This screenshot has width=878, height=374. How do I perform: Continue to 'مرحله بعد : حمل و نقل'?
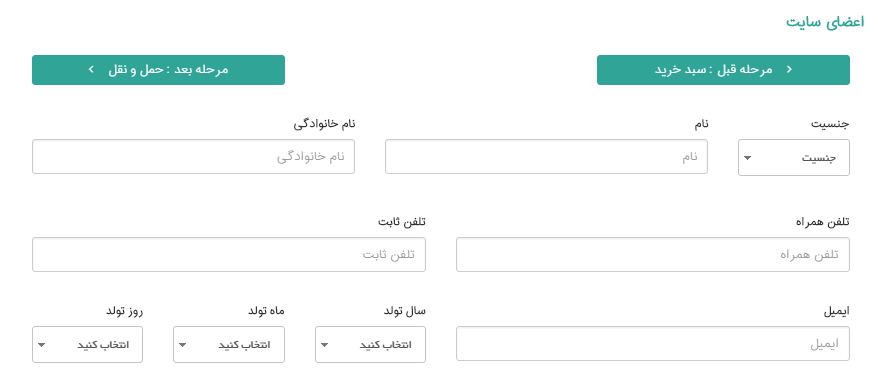(158, 70)
